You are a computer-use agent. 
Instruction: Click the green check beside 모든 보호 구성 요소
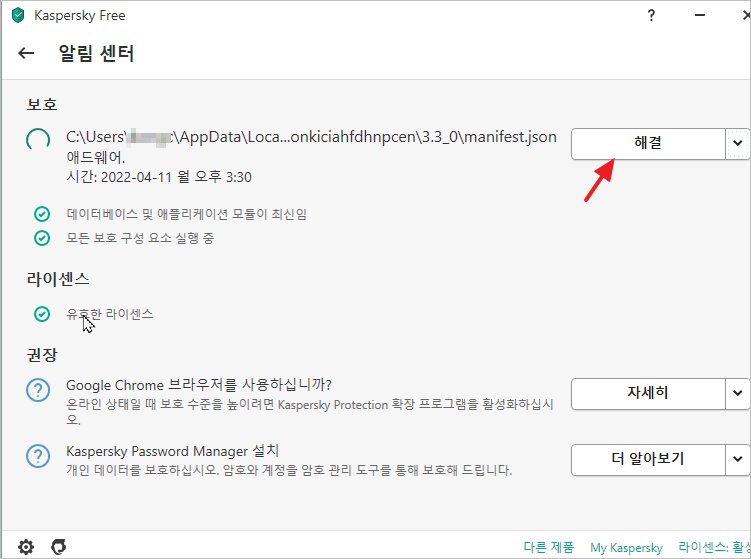(x=42, y=238)
